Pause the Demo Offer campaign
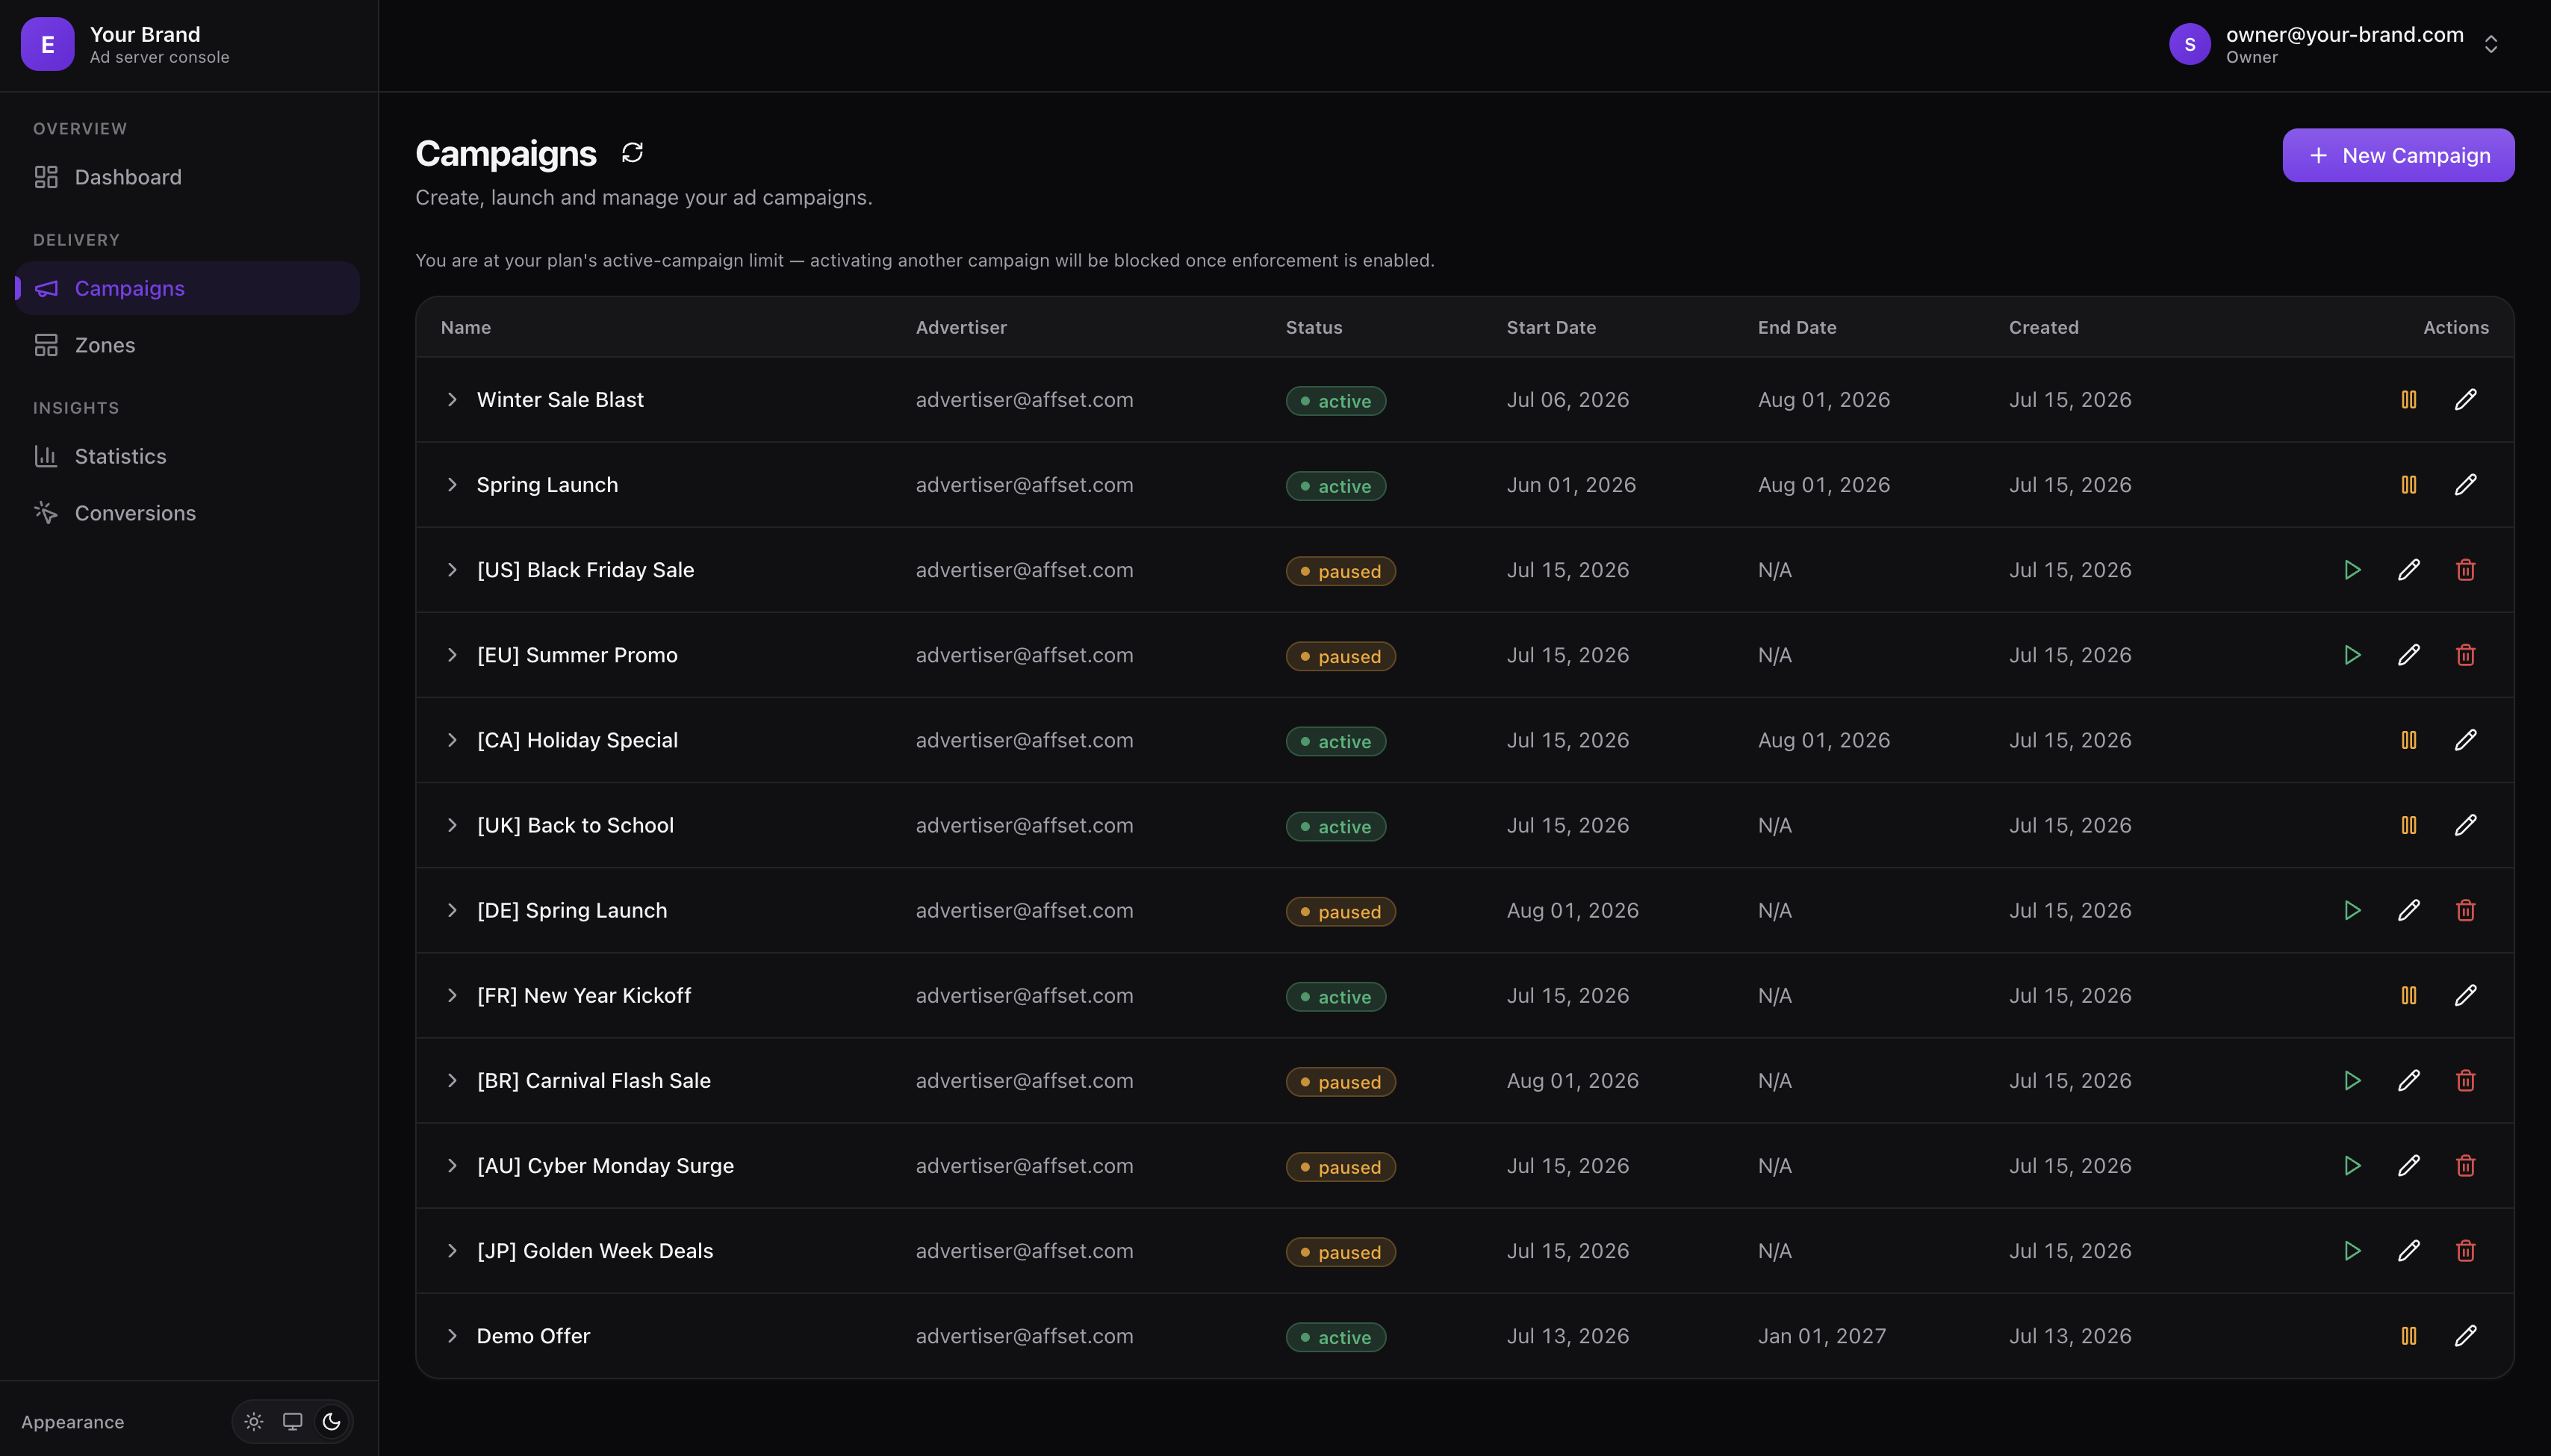 (2409, 1336)
